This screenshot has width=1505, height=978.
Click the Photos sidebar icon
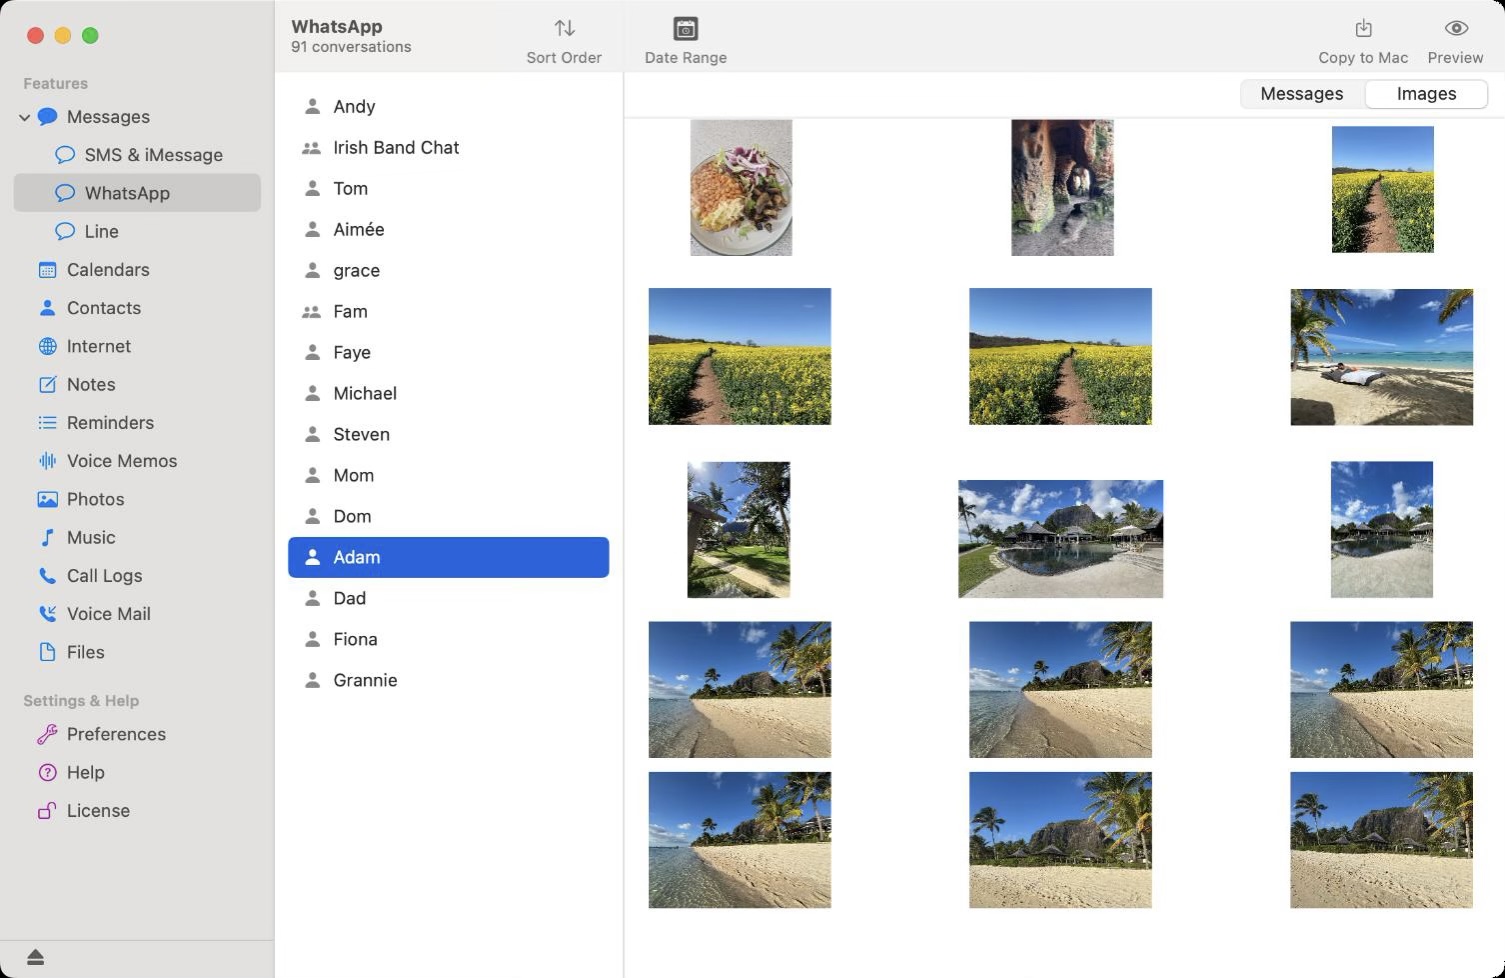coord(47,499)
